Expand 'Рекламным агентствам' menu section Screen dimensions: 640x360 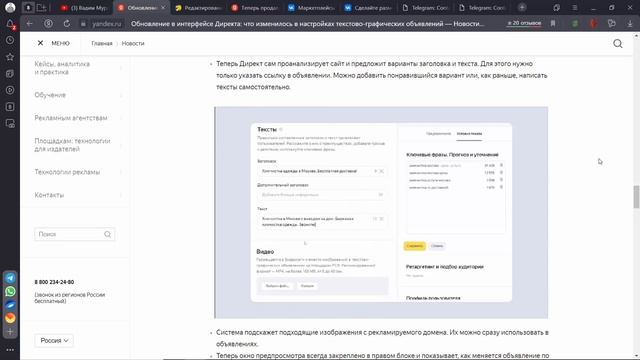pyautogui.click(x=78, y=118)
